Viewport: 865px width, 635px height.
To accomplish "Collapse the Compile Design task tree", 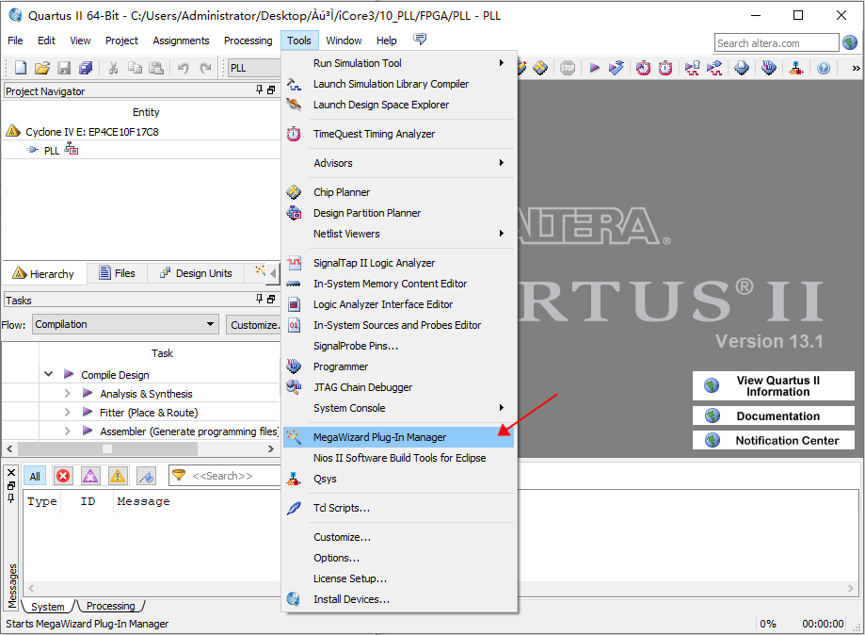I will click(x=48, y=375).
